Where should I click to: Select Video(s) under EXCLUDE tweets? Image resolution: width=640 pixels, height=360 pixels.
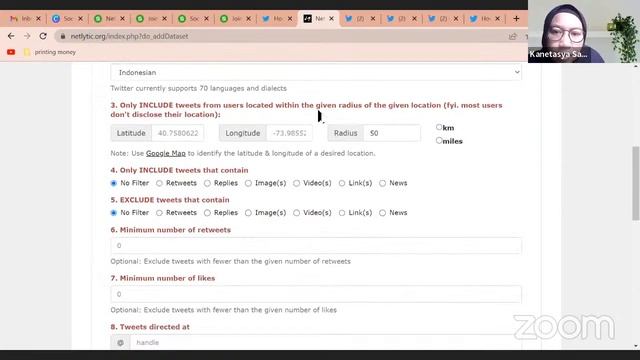296,213
